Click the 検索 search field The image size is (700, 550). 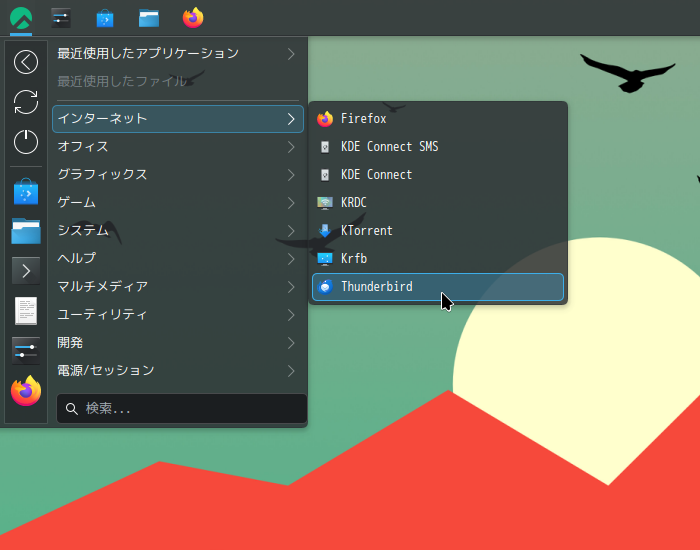coord(182,408)
